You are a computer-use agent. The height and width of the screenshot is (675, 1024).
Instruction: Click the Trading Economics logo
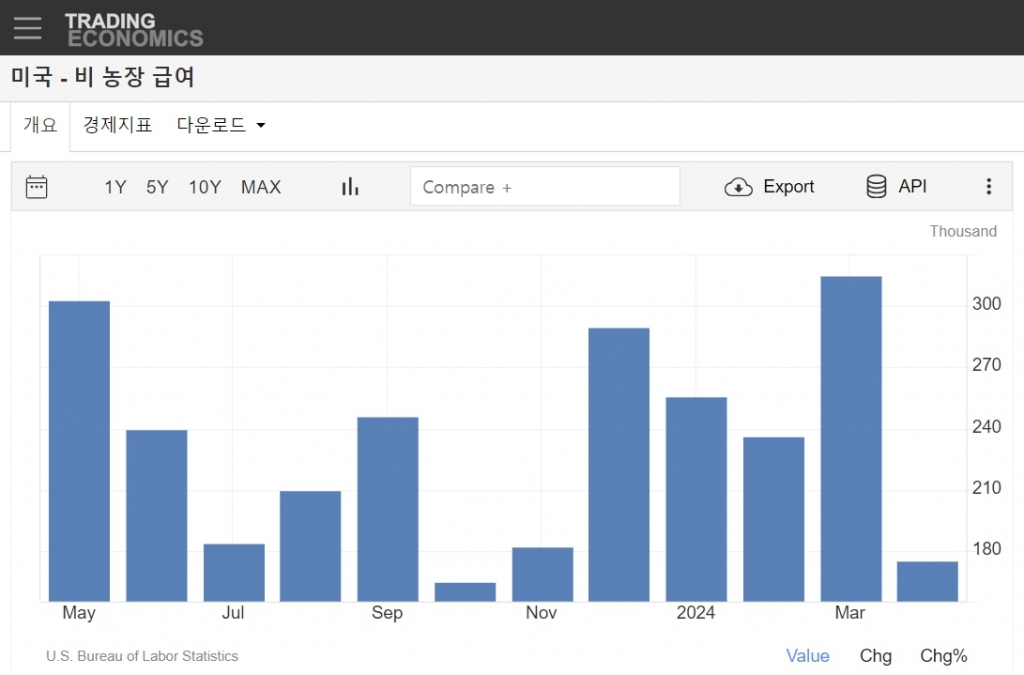click(x=134, y=29)
